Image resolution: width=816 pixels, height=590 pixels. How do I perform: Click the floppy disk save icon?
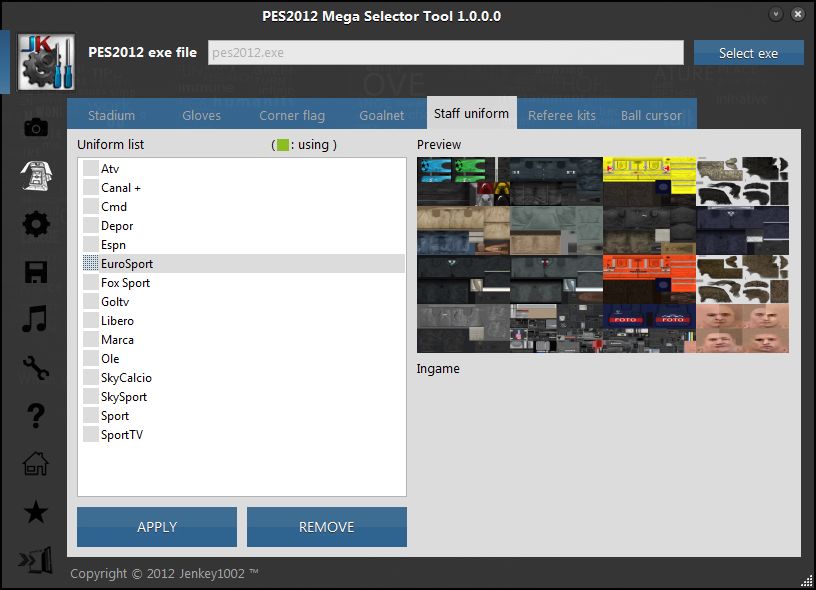point(36,272)
